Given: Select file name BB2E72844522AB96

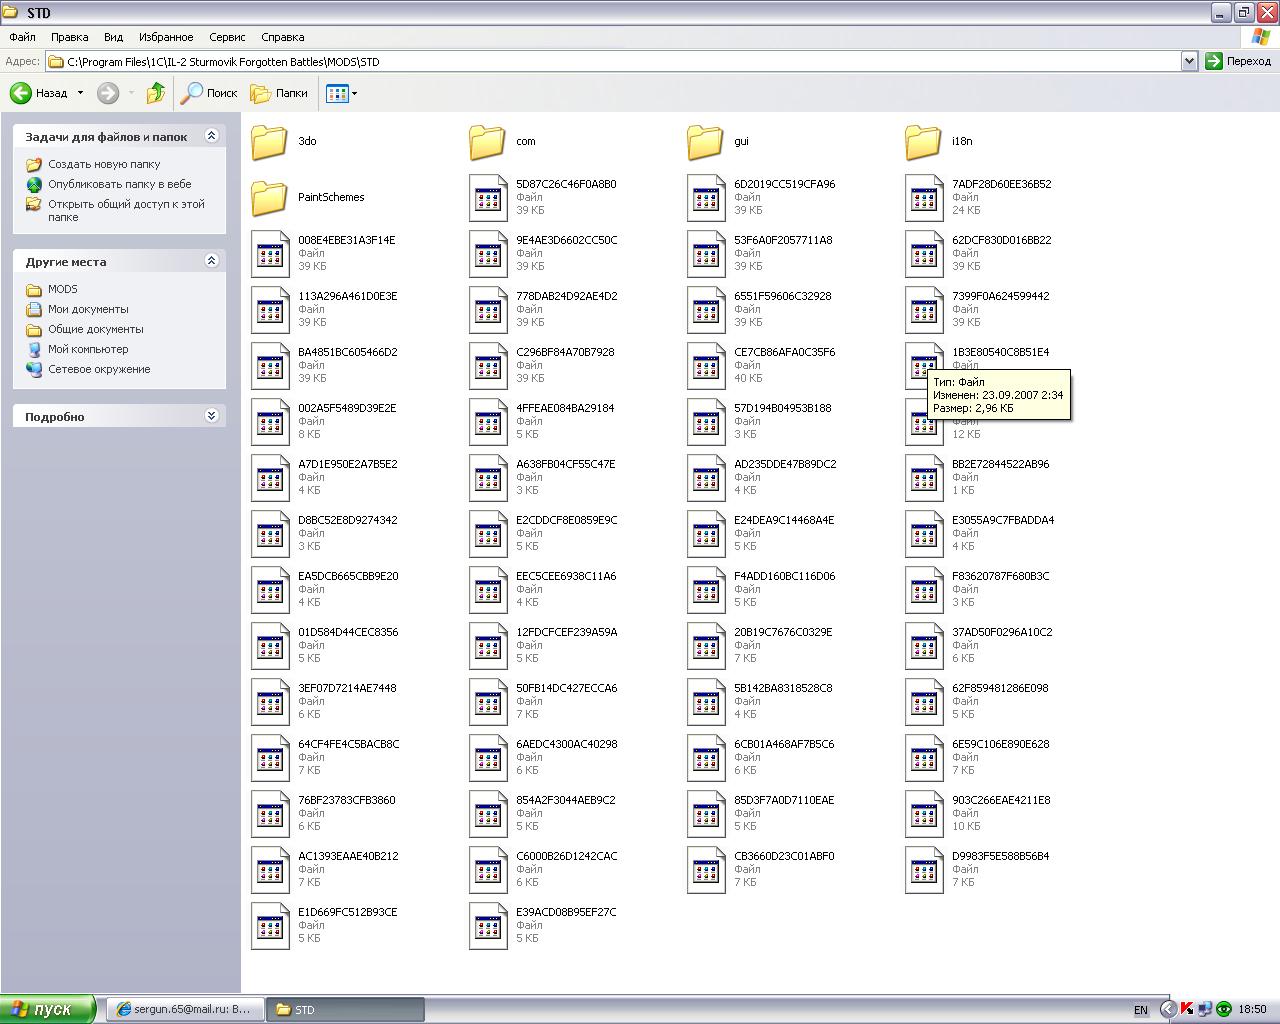Looking at the screenshot, I should click(1000, 464).
